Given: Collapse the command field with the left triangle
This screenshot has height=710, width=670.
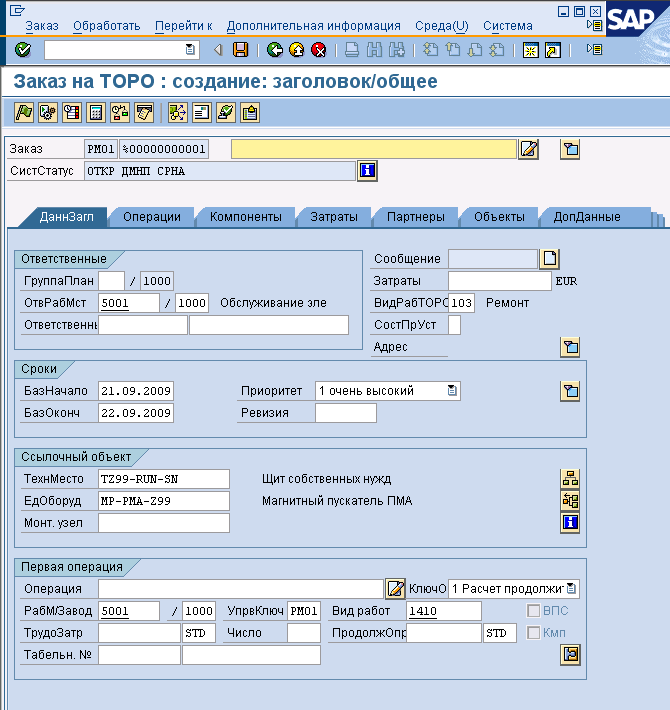Looking at the screenshot, I should coord(218,49).
